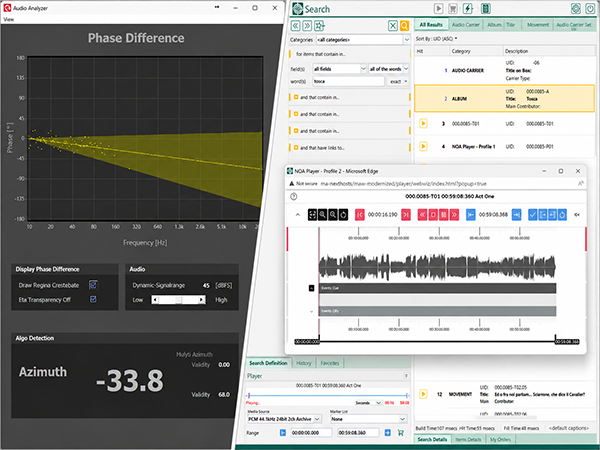Click the fit-to-view icon in NOA Player toolbar
Viewport: 600px width, 450px height.
[x=312, y=215]
